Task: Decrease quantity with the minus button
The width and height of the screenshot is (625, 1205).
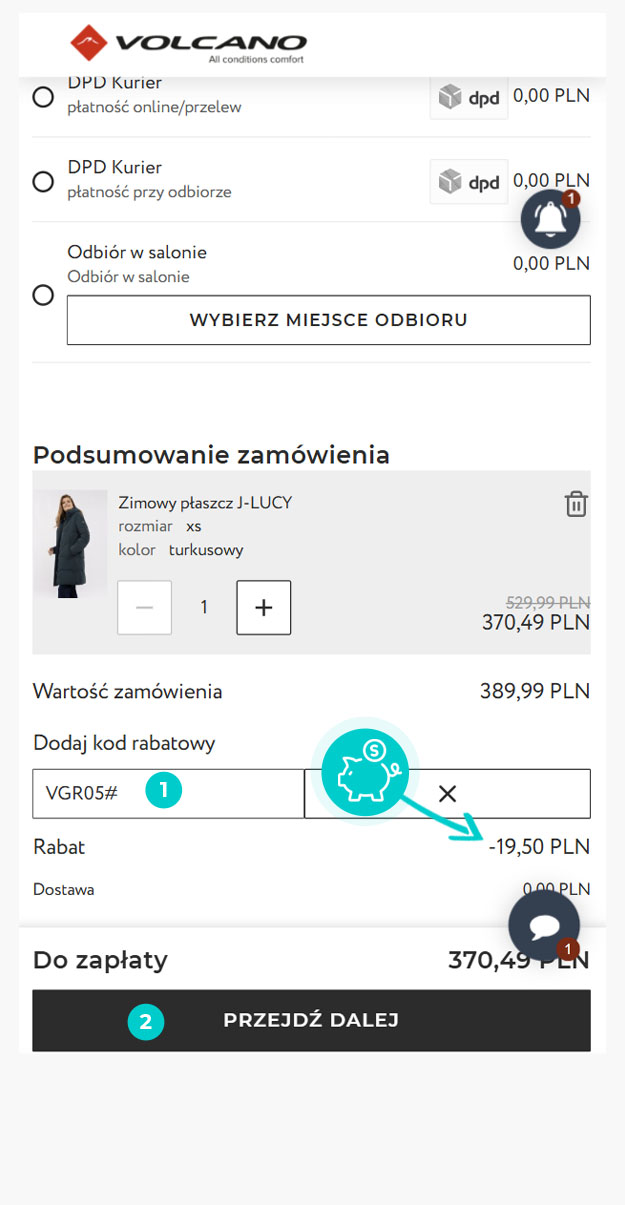Action: click(x=145, y=607)
